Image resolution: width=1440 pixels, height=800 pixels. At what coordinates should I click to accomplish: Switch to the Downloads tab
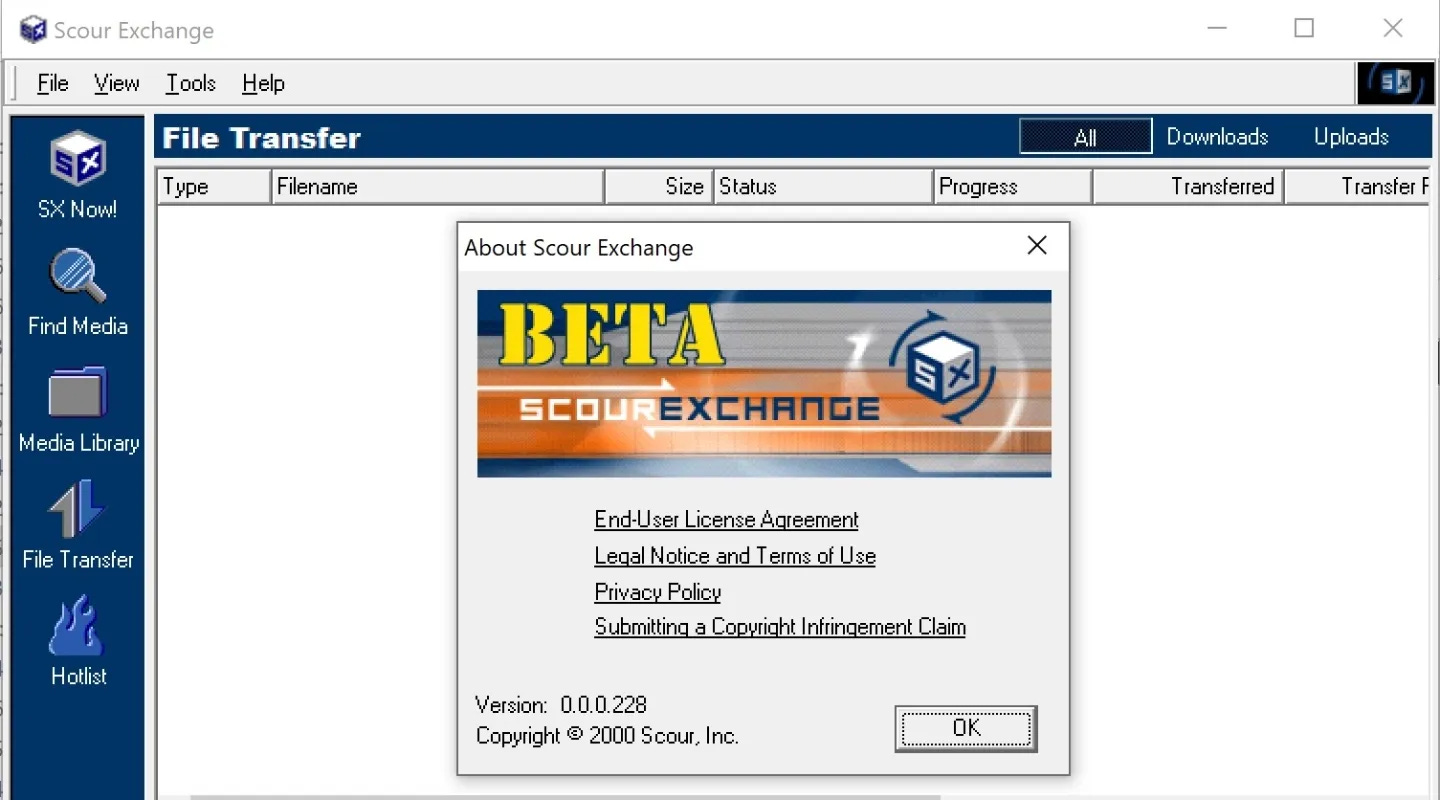(1217, 137)
